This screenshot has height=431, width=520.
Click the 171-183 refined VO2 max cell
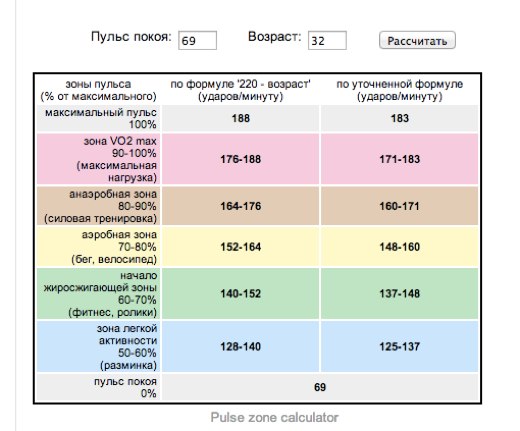(399, 159)
